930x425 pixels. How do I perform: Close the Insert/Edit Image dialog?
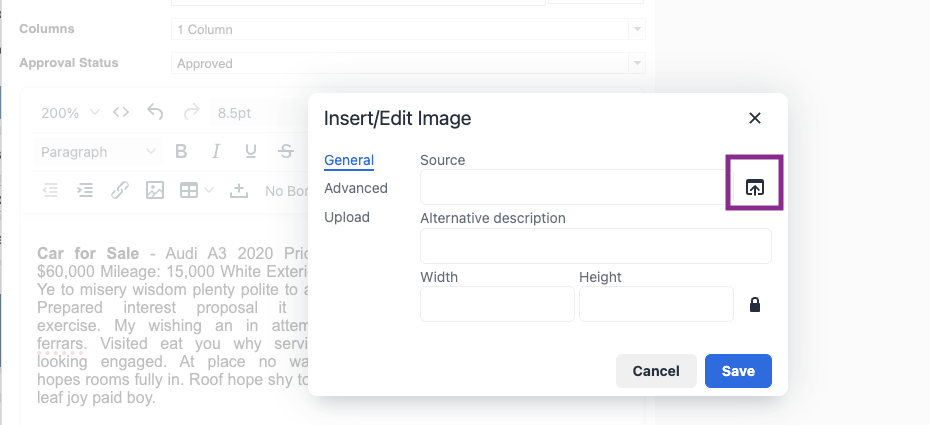pyautogui.click(x=755, y=118)
